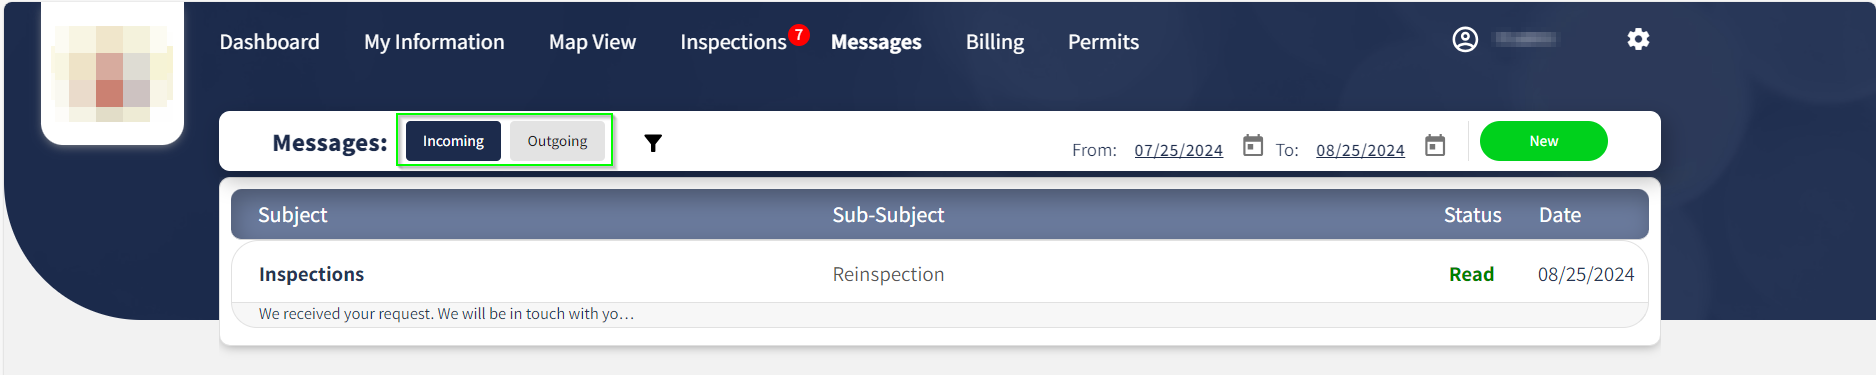Edit the To date 08/25/2024
This screenshot has height=375, width=1876.
1360,150
